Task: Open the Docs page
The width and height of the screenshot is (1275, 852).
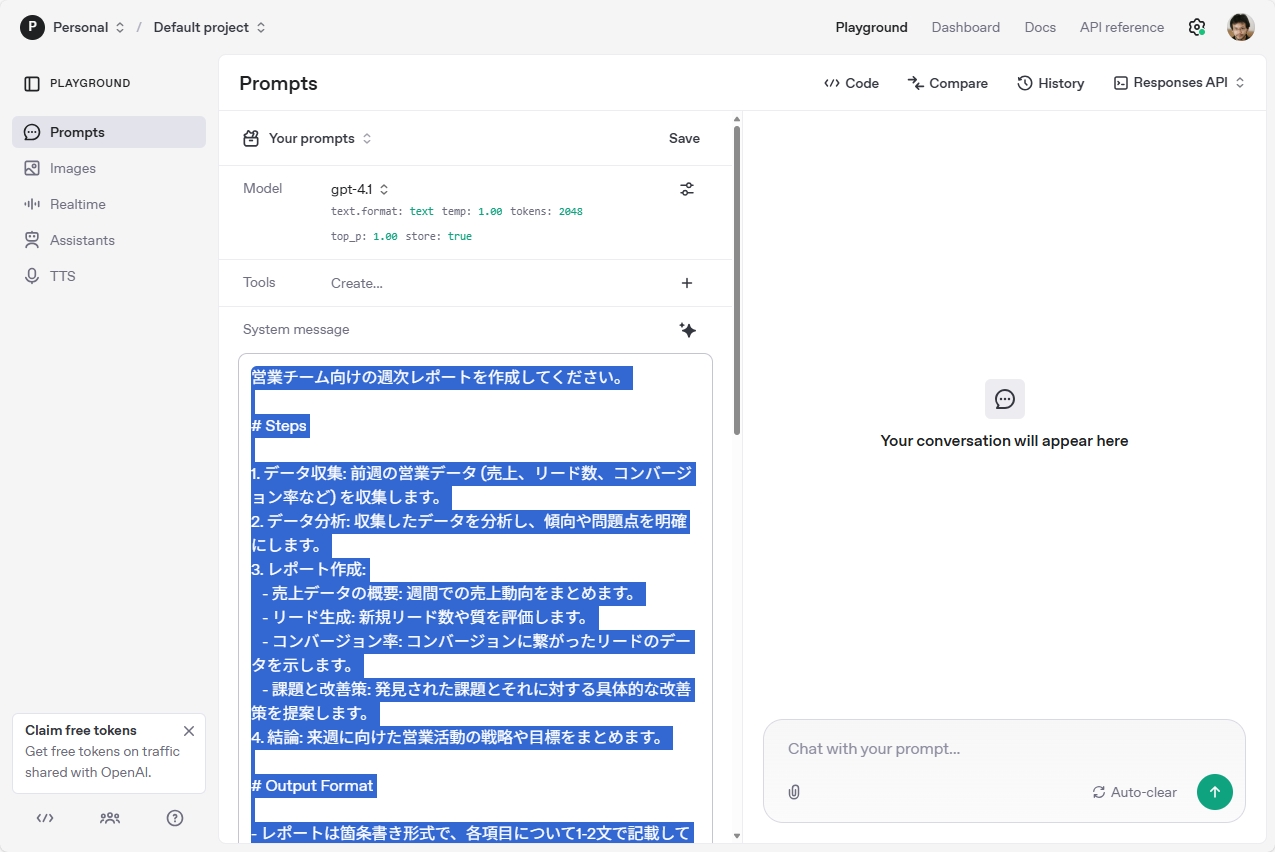Action: click(x=1040, y=27)
